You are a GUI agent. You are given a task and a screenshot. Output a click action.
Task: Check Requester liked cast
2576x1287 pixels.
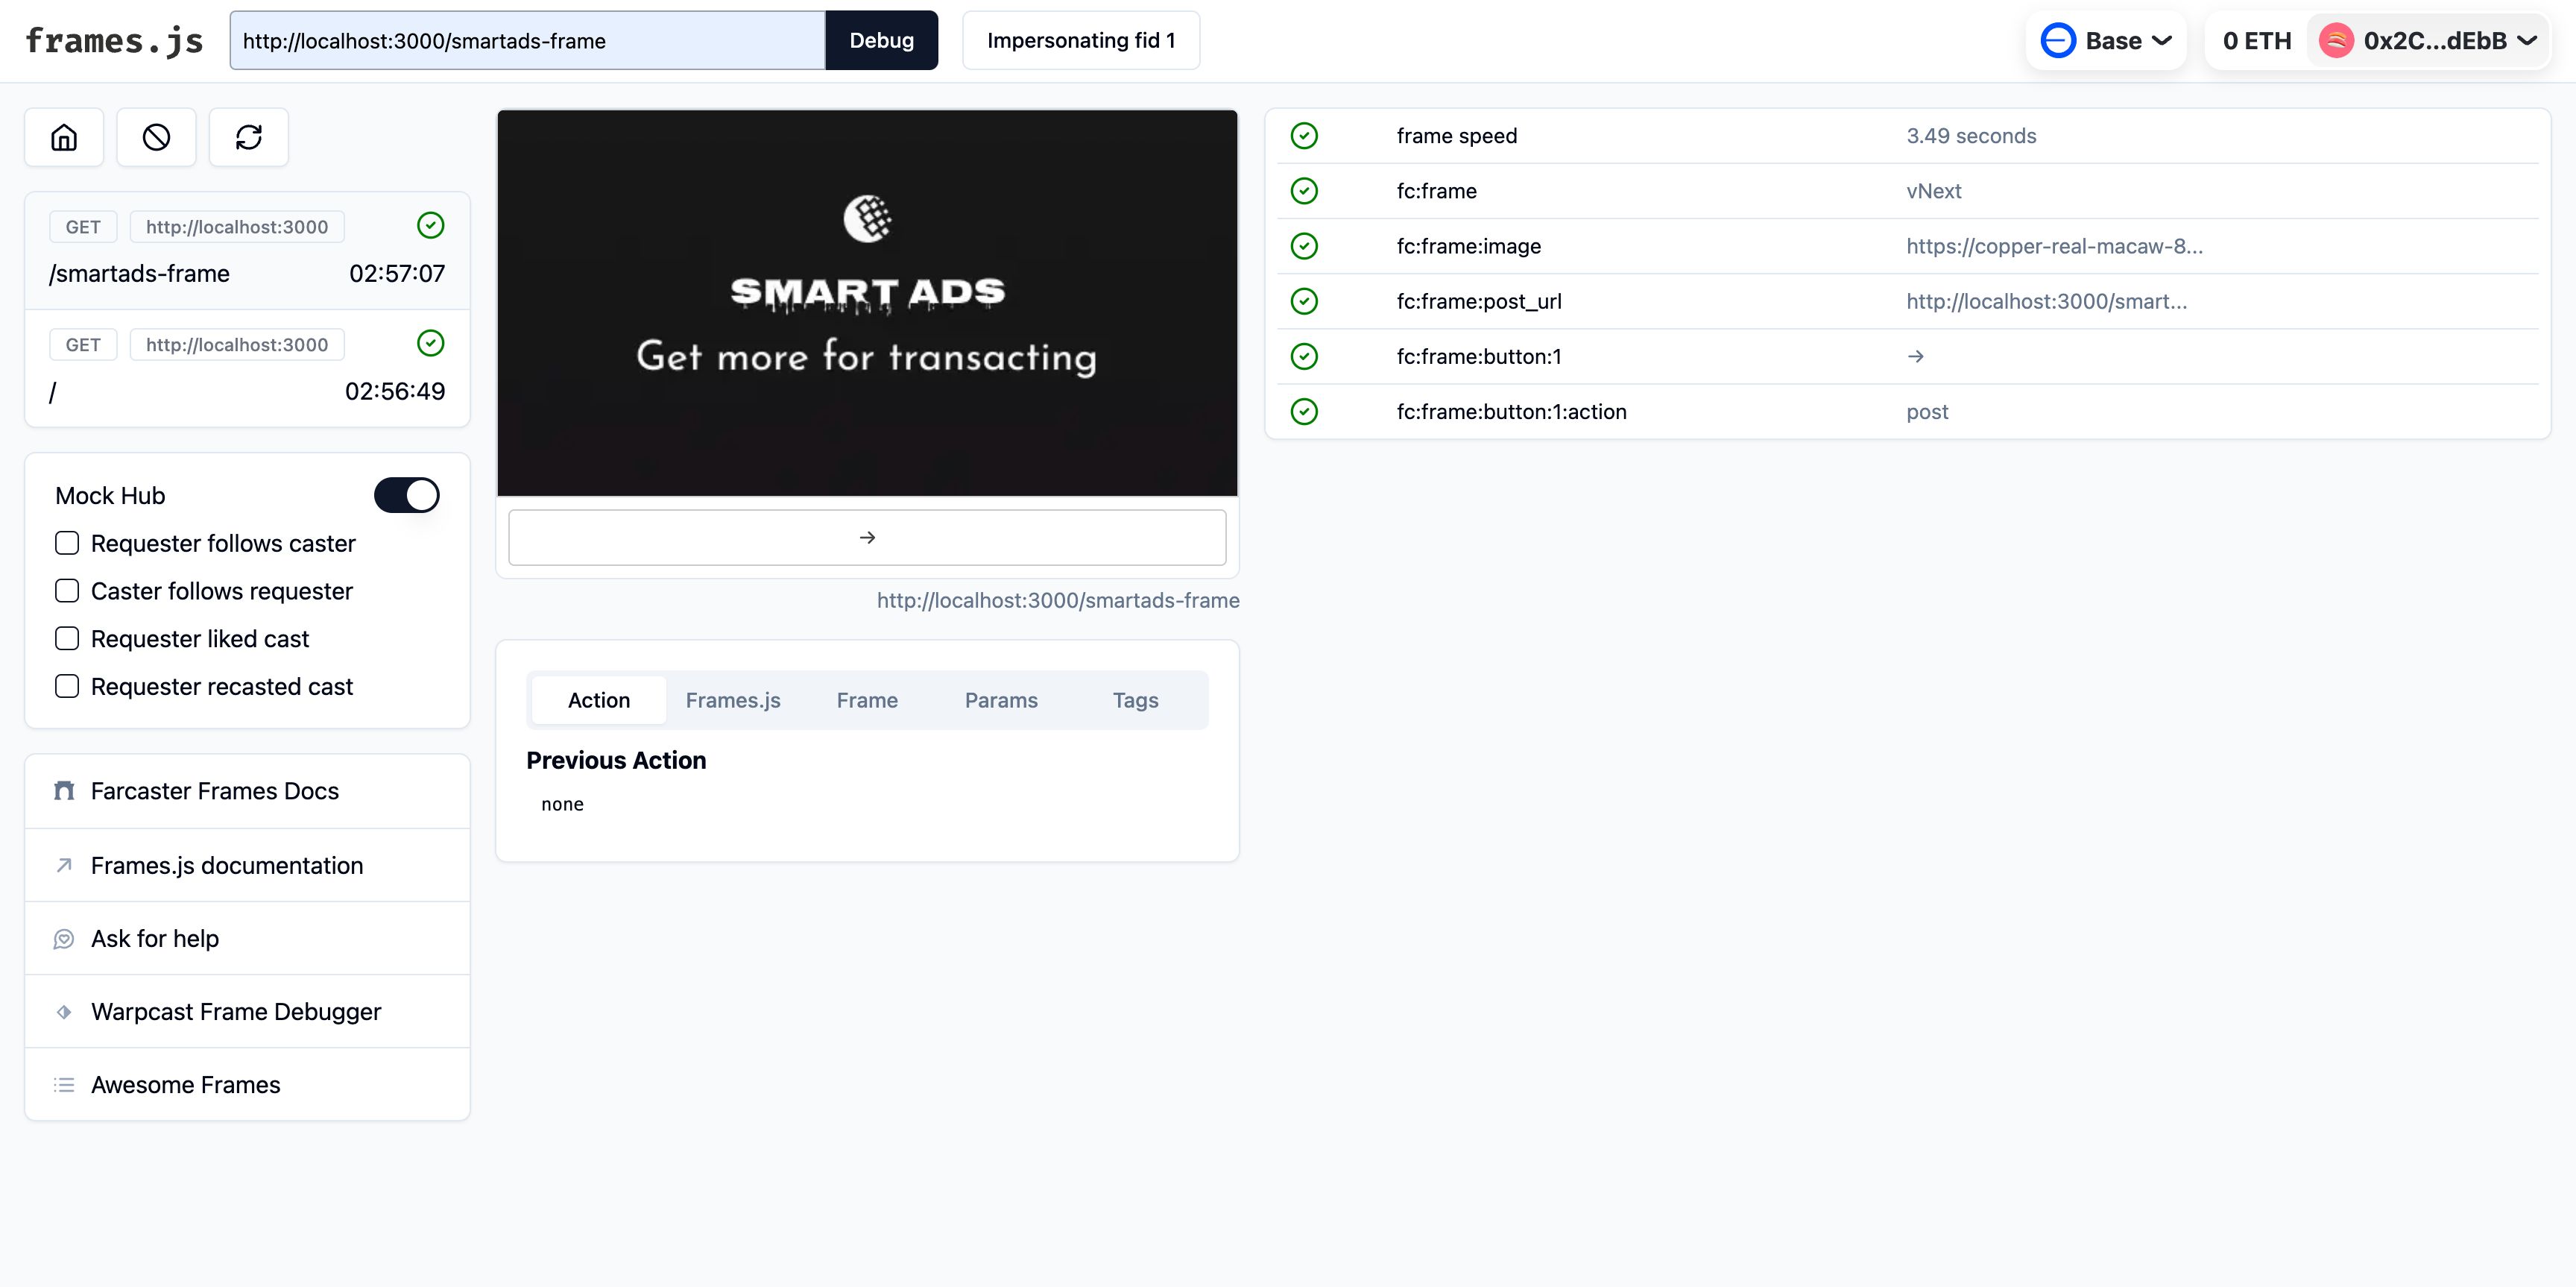(67, 639)
